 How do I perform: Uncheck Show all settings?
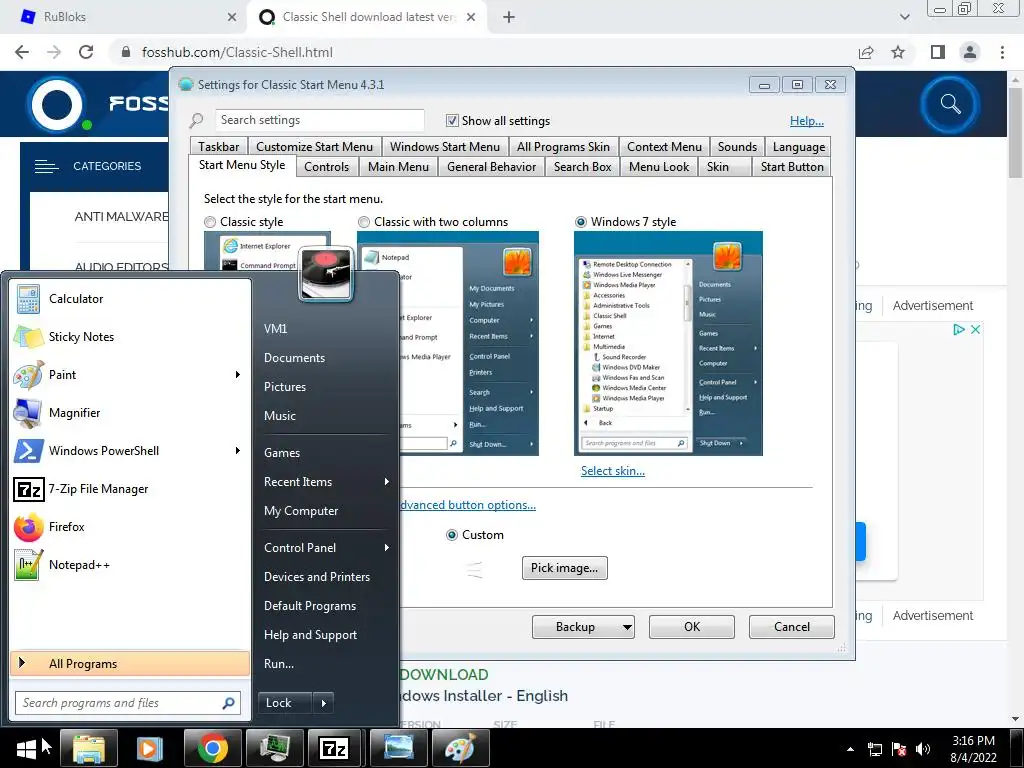pos(451,121)
